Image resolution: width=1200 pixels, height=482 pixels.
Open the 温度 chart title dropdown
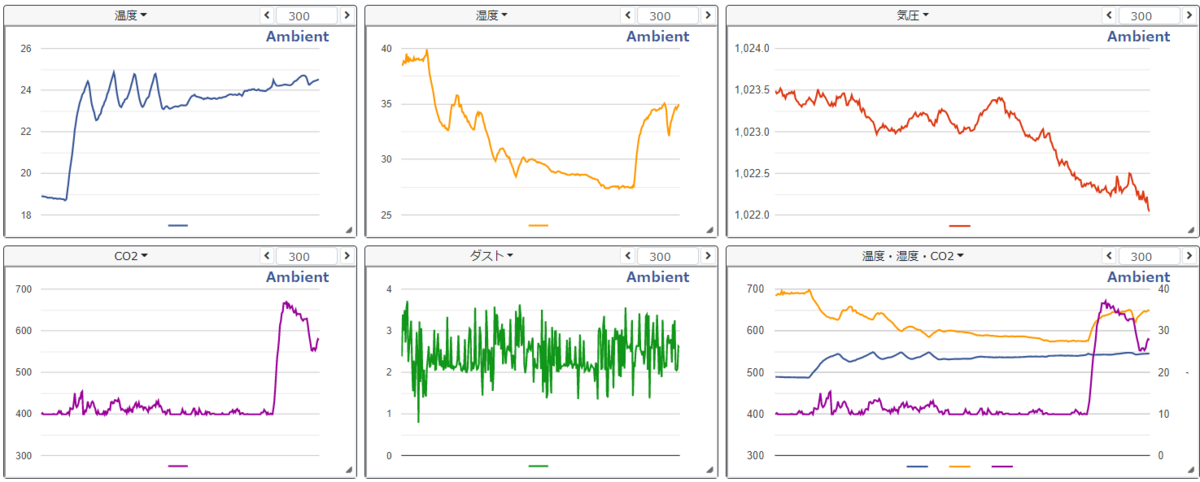(x=131, y=15)
